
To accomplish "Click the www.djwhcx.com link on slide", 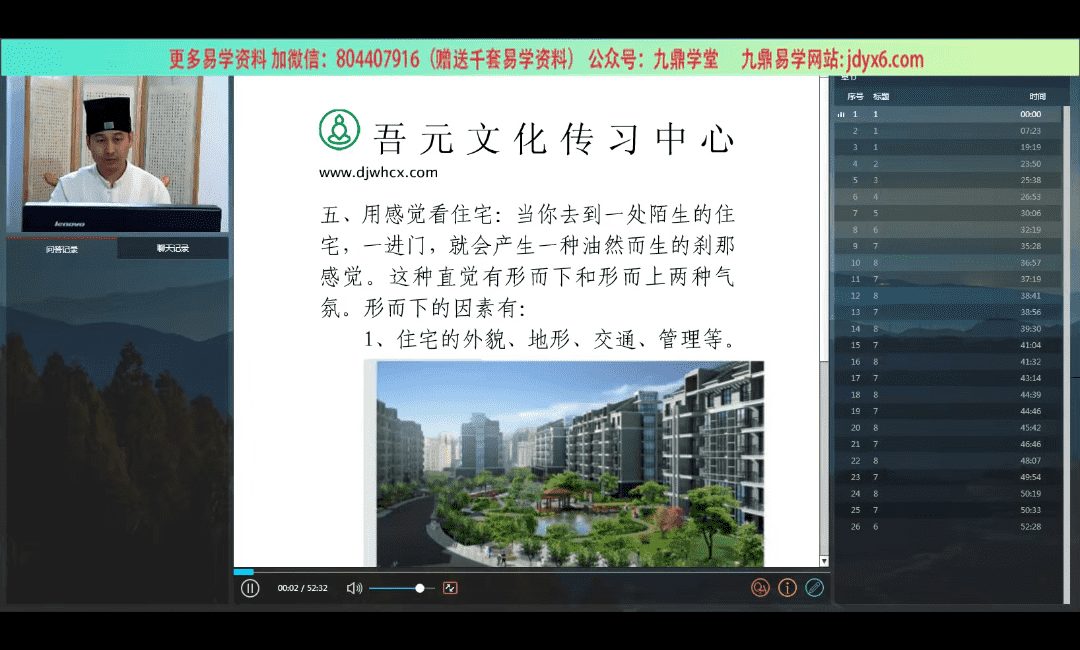I will click(x=378, y=173).
